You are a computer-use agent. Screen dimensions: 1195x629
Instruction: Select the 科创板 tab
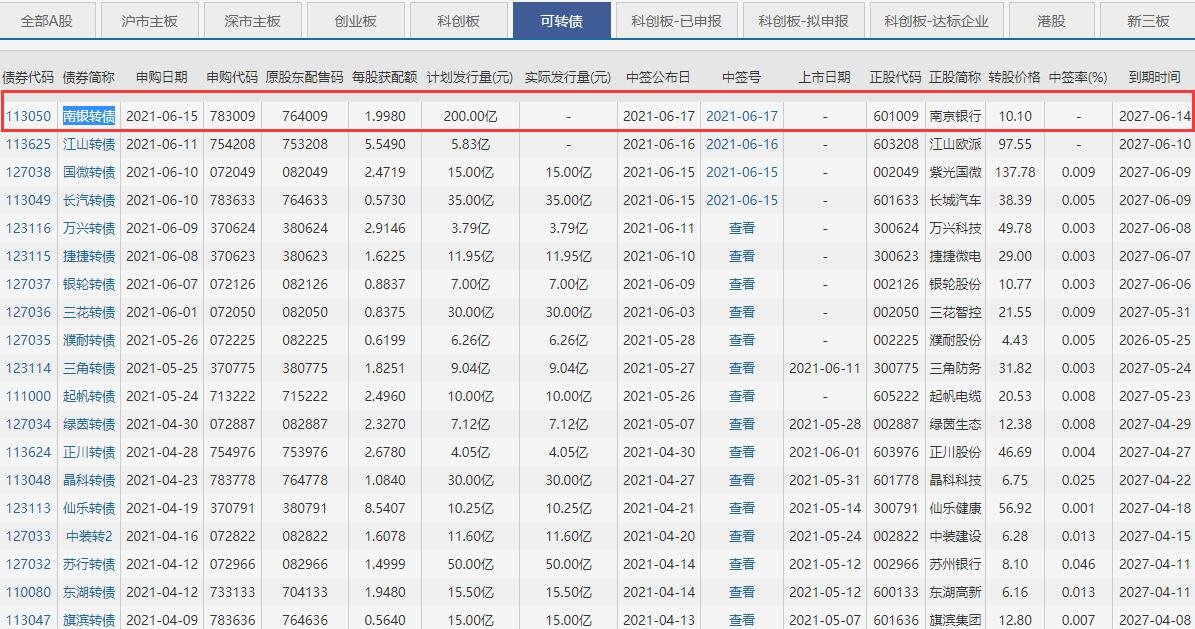pyautogui.click(x=458, y=21)
